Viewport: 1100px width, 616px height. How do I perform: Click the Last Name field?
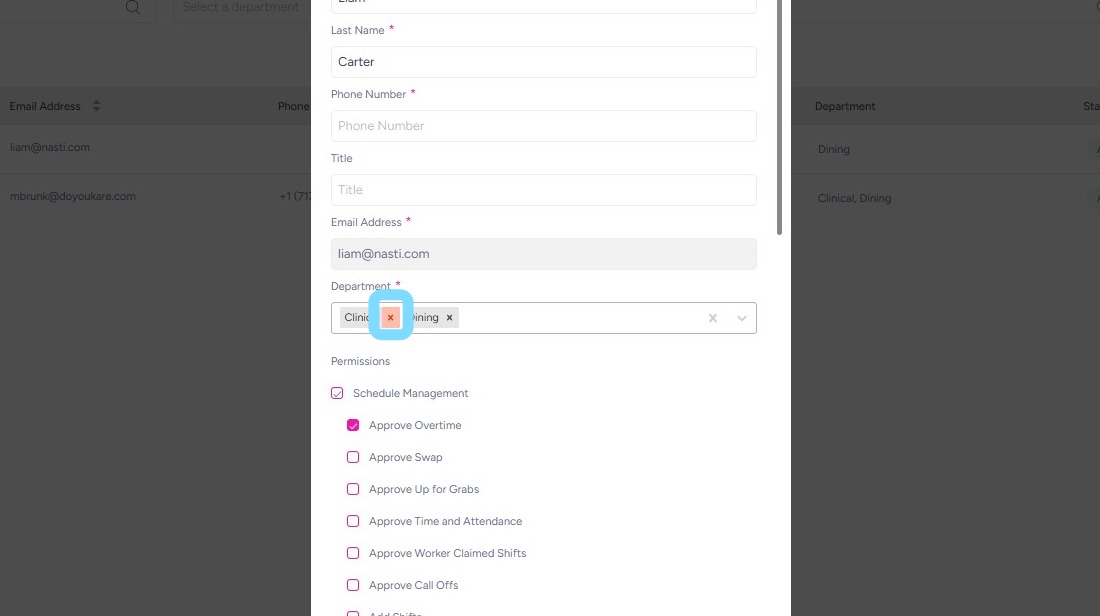click(543, 62)
